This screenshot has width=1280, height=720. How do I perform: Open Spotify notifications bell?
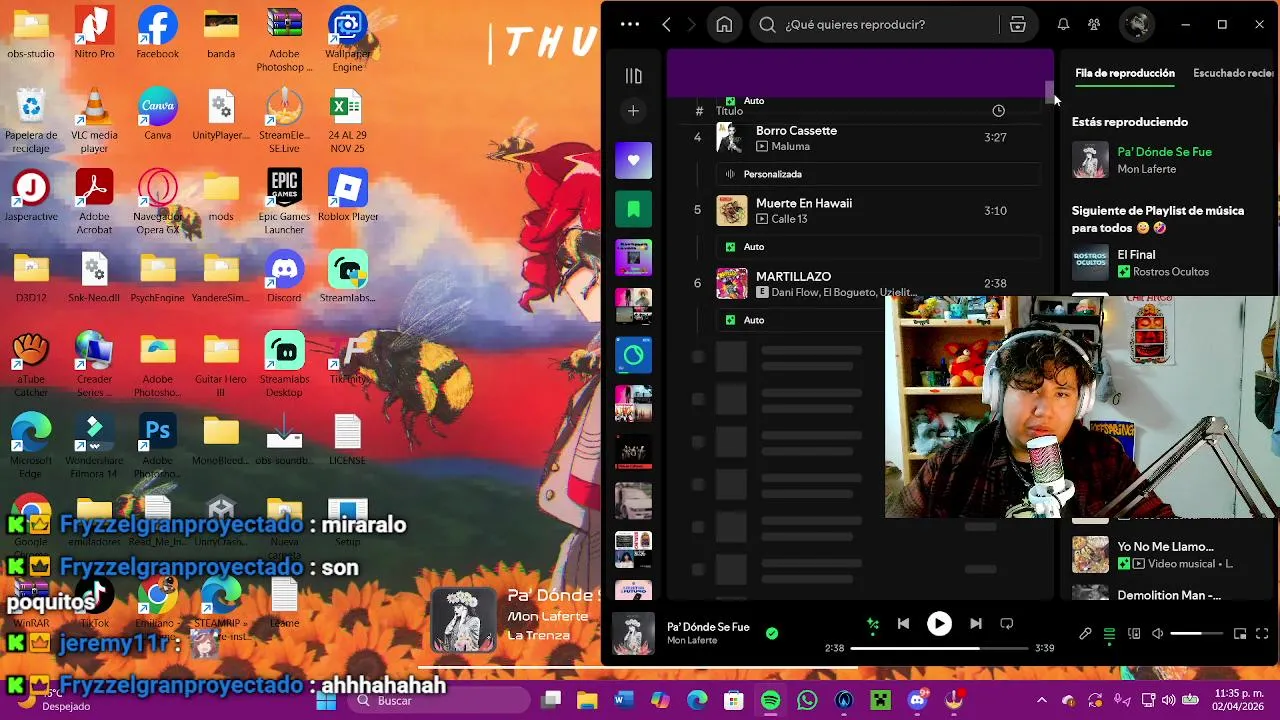coord(1063,24)
